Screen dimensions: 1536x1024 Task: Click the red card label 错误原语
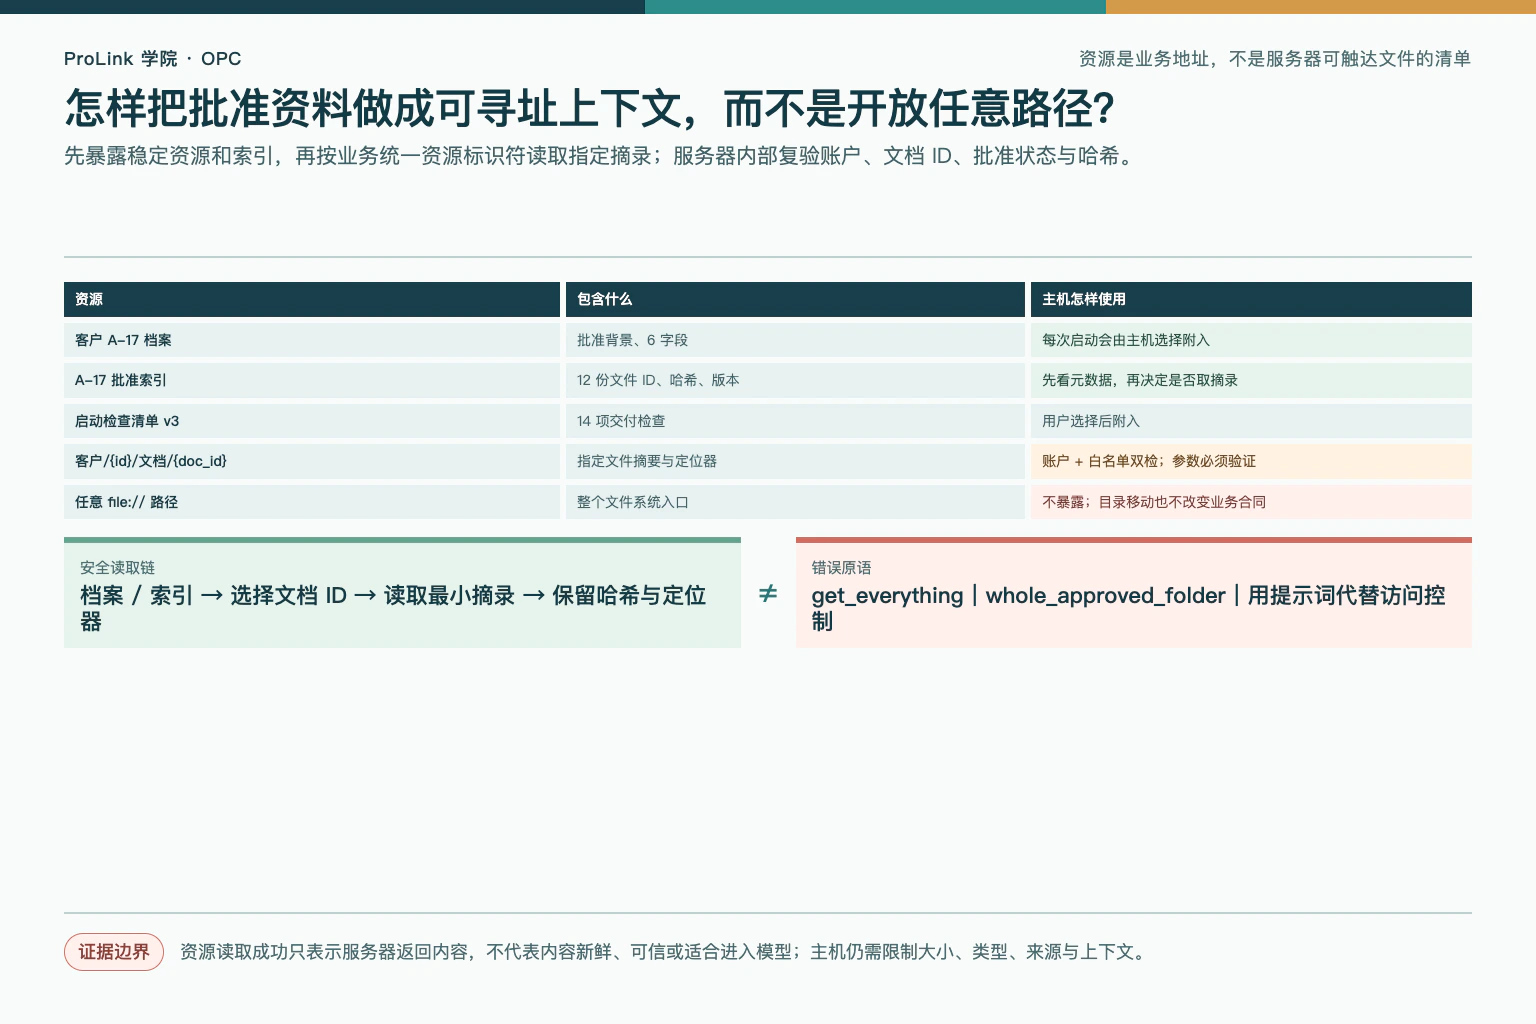841,568
